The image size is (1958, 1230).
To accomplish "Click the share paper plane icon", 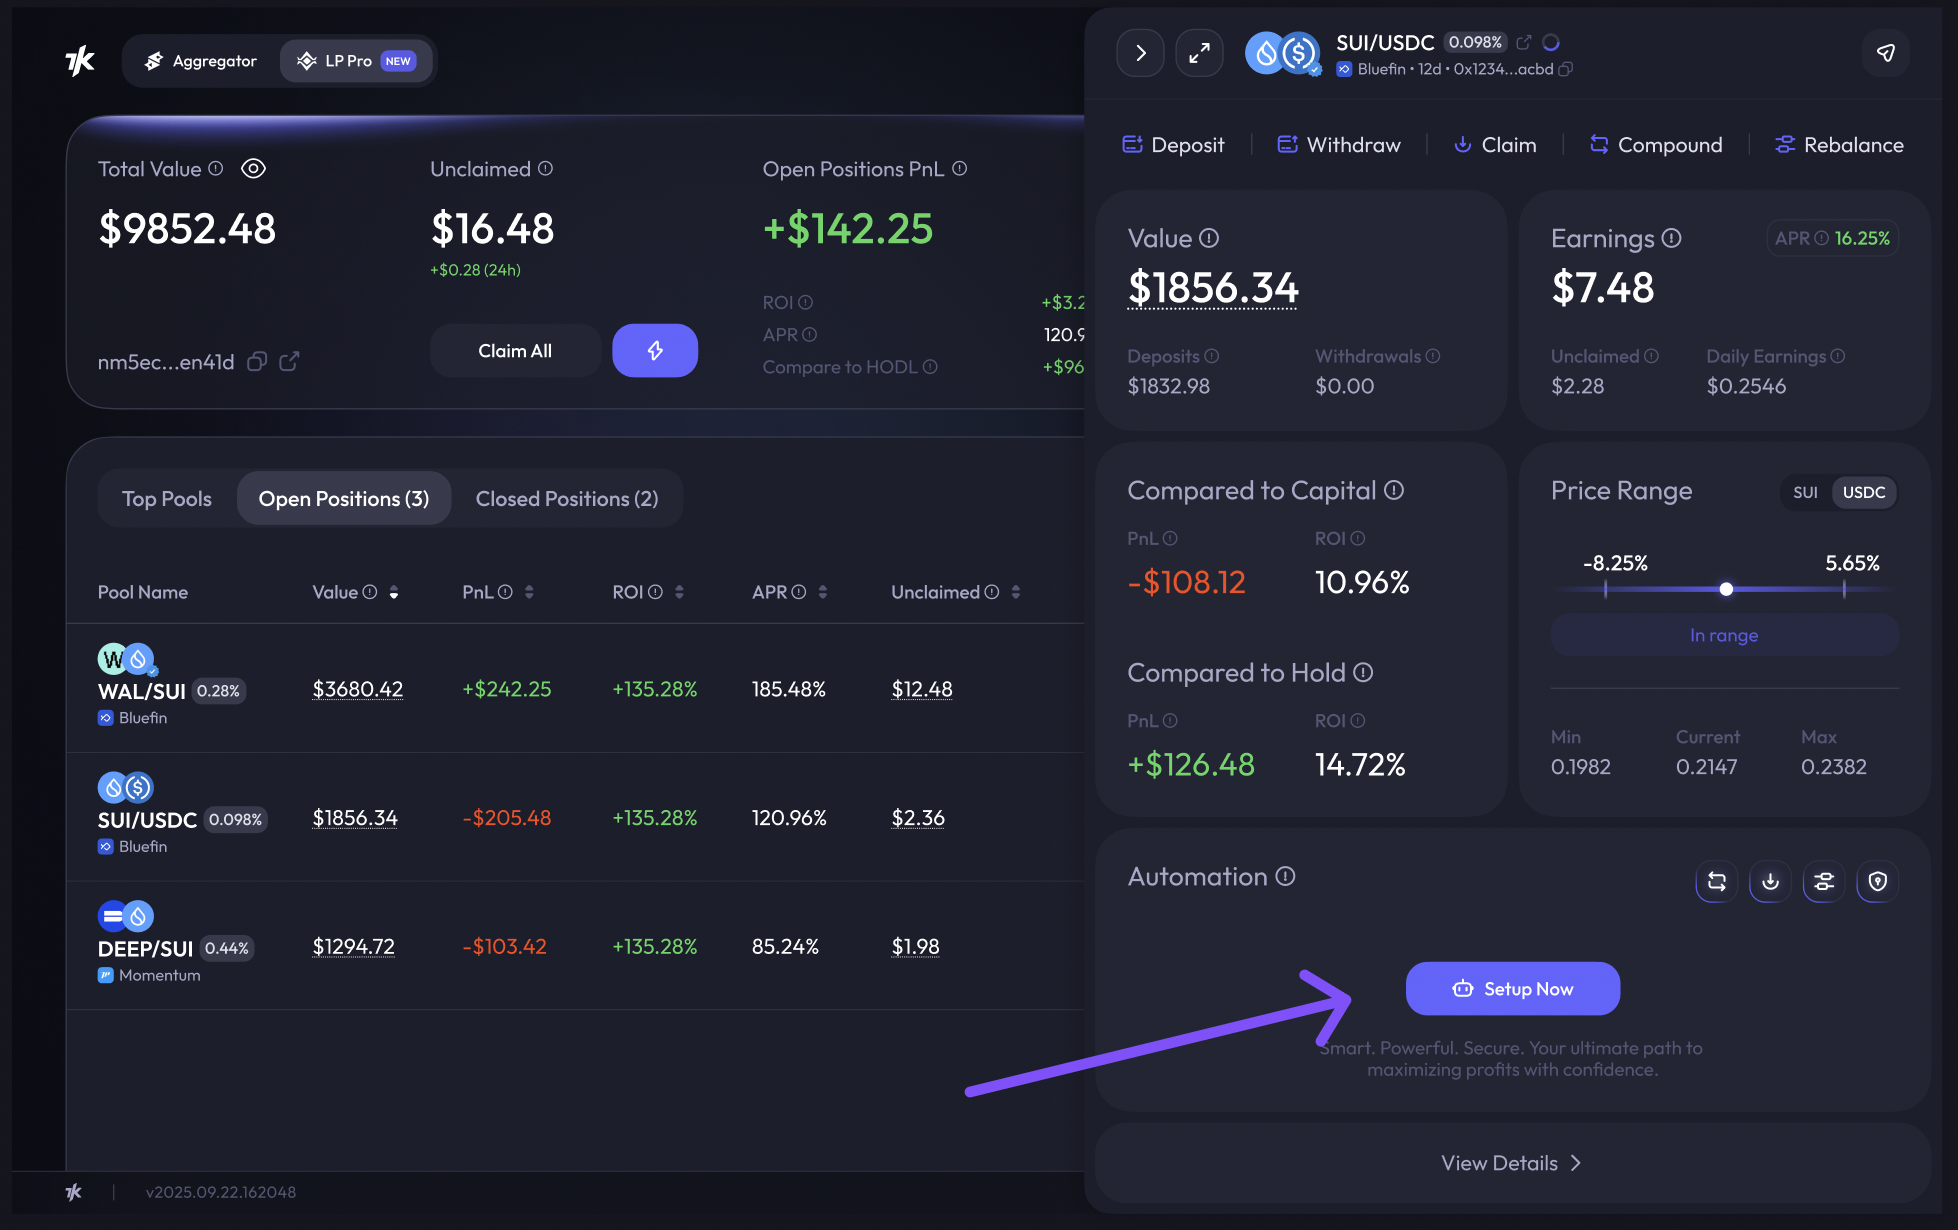I will [x=1885, y=53].
